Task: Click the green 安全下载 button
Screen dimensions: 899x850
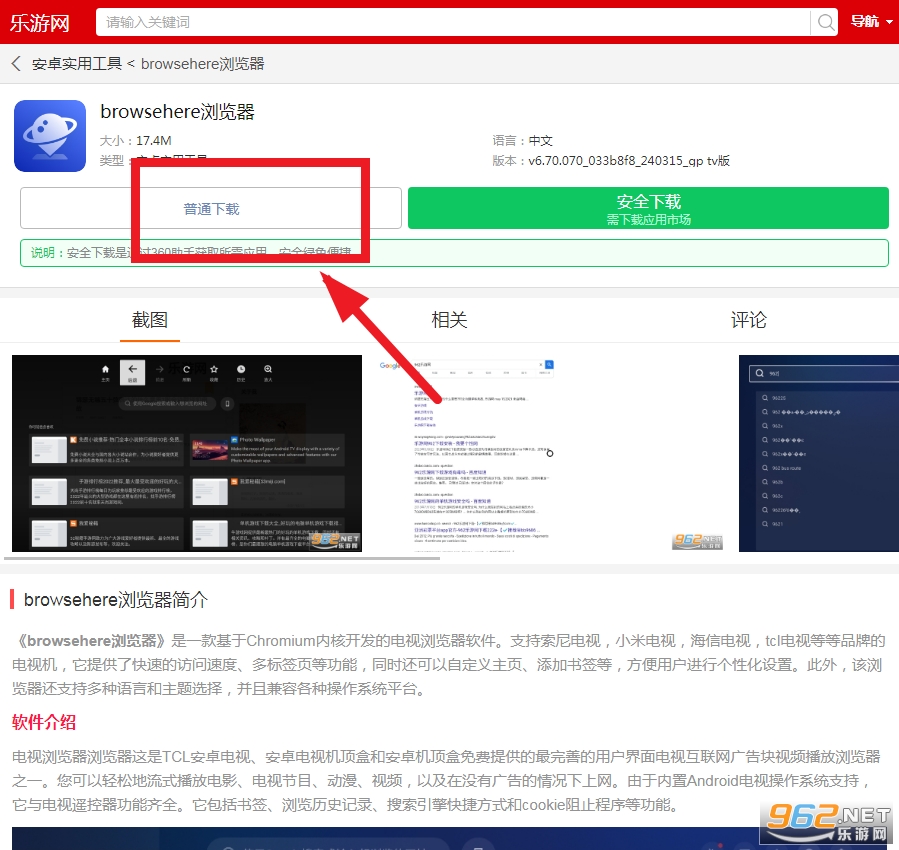Action: coord(648,208)
